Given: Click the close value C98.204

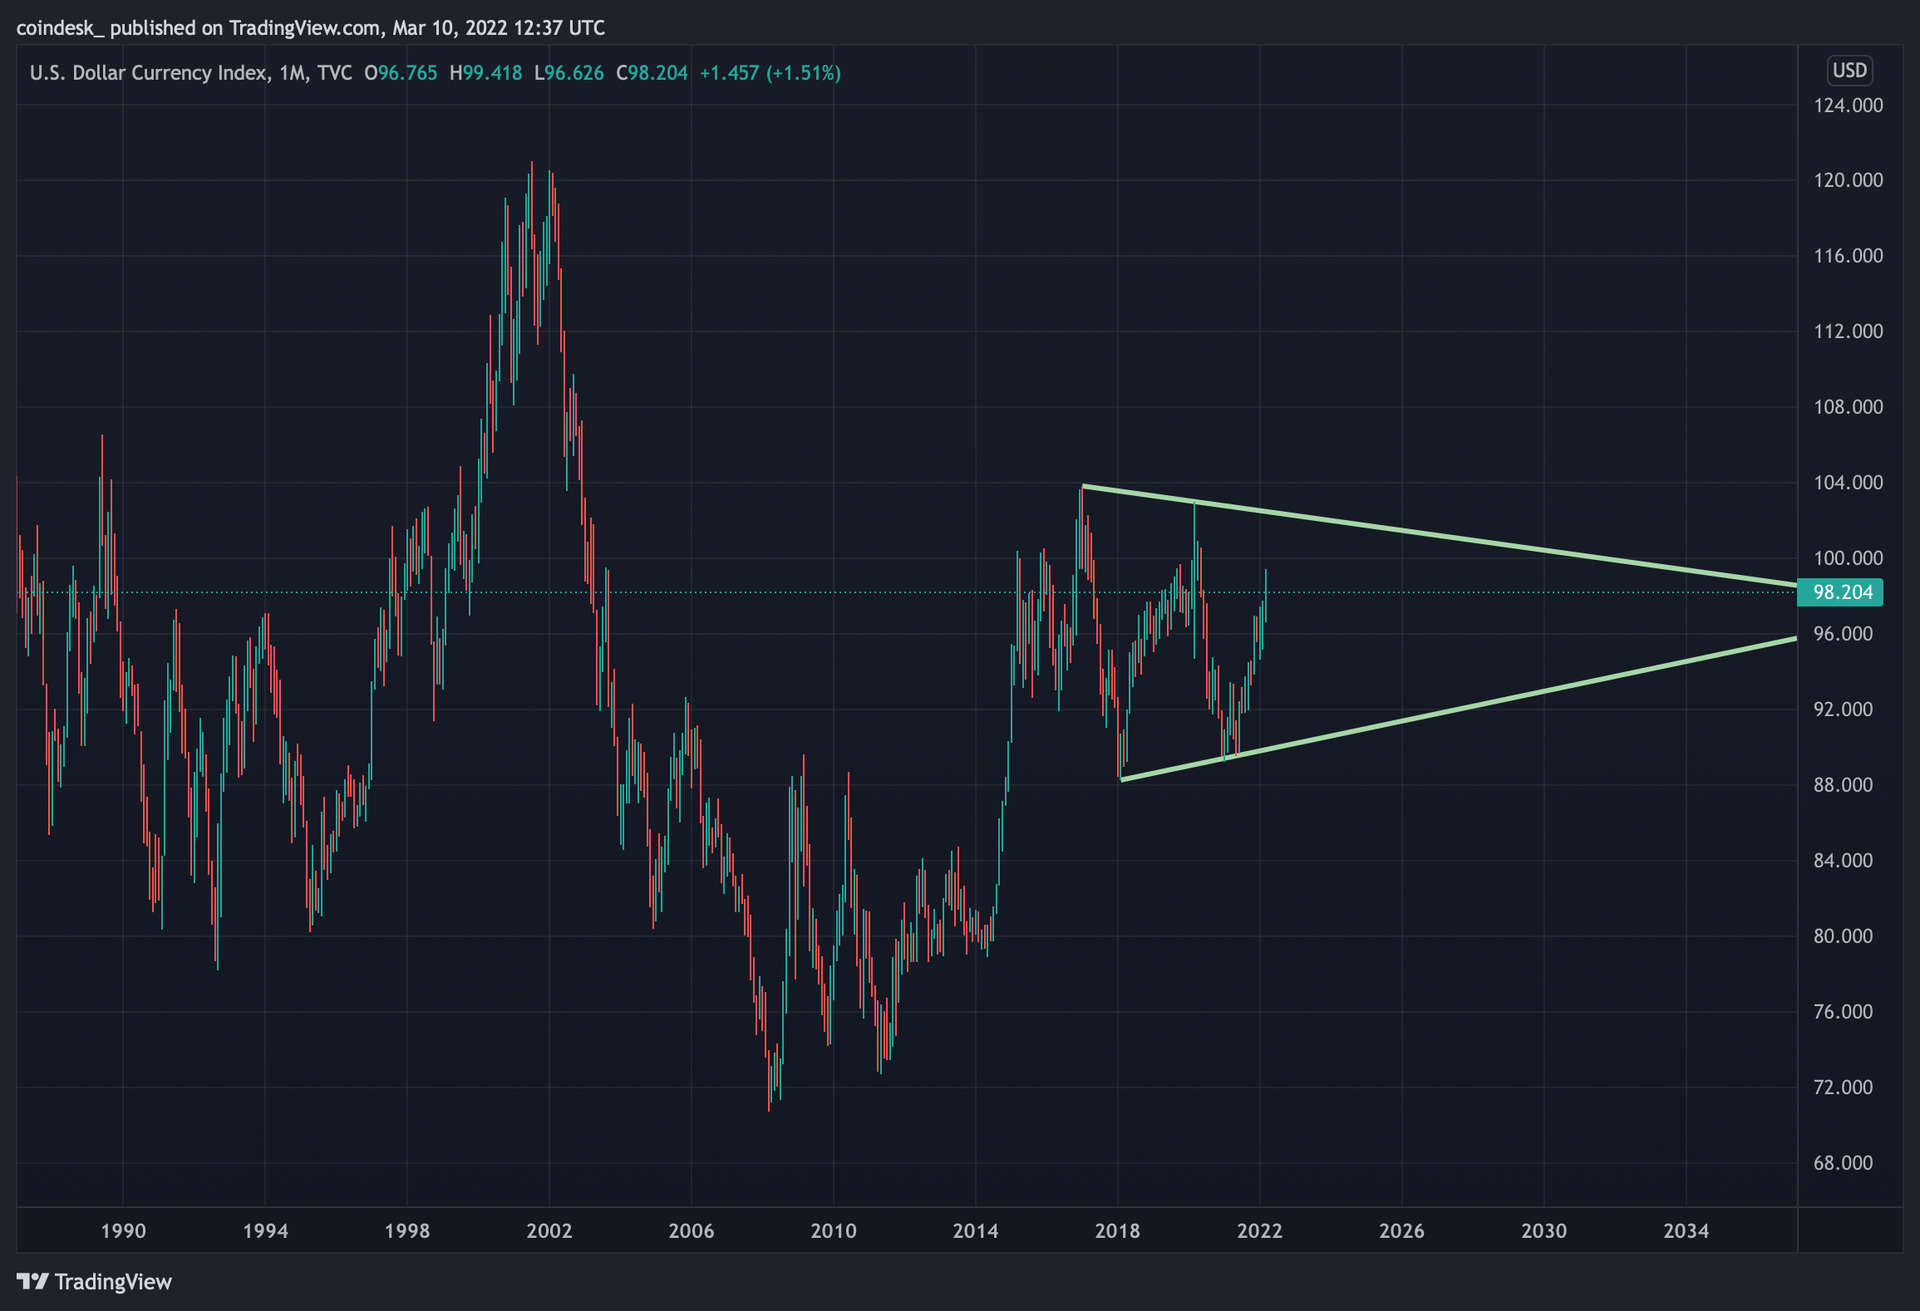Looking at the screenshot, I should coord(652,73).
